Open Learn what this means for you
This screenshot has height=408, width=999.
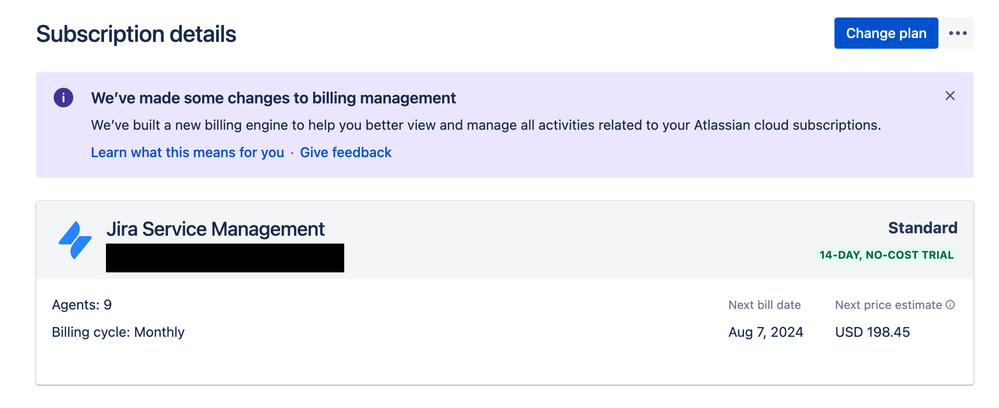pyautogui.click(x=187, y=152)
